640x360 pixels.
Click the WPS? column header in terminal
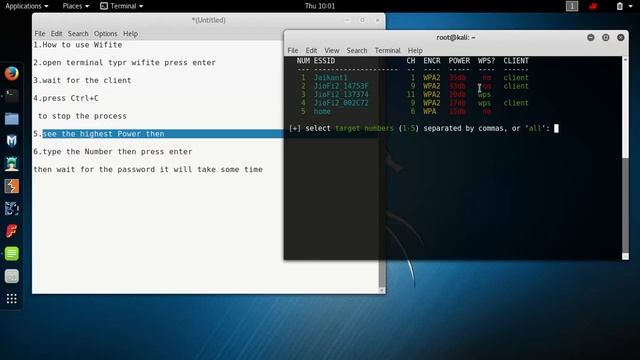[486, 61]
